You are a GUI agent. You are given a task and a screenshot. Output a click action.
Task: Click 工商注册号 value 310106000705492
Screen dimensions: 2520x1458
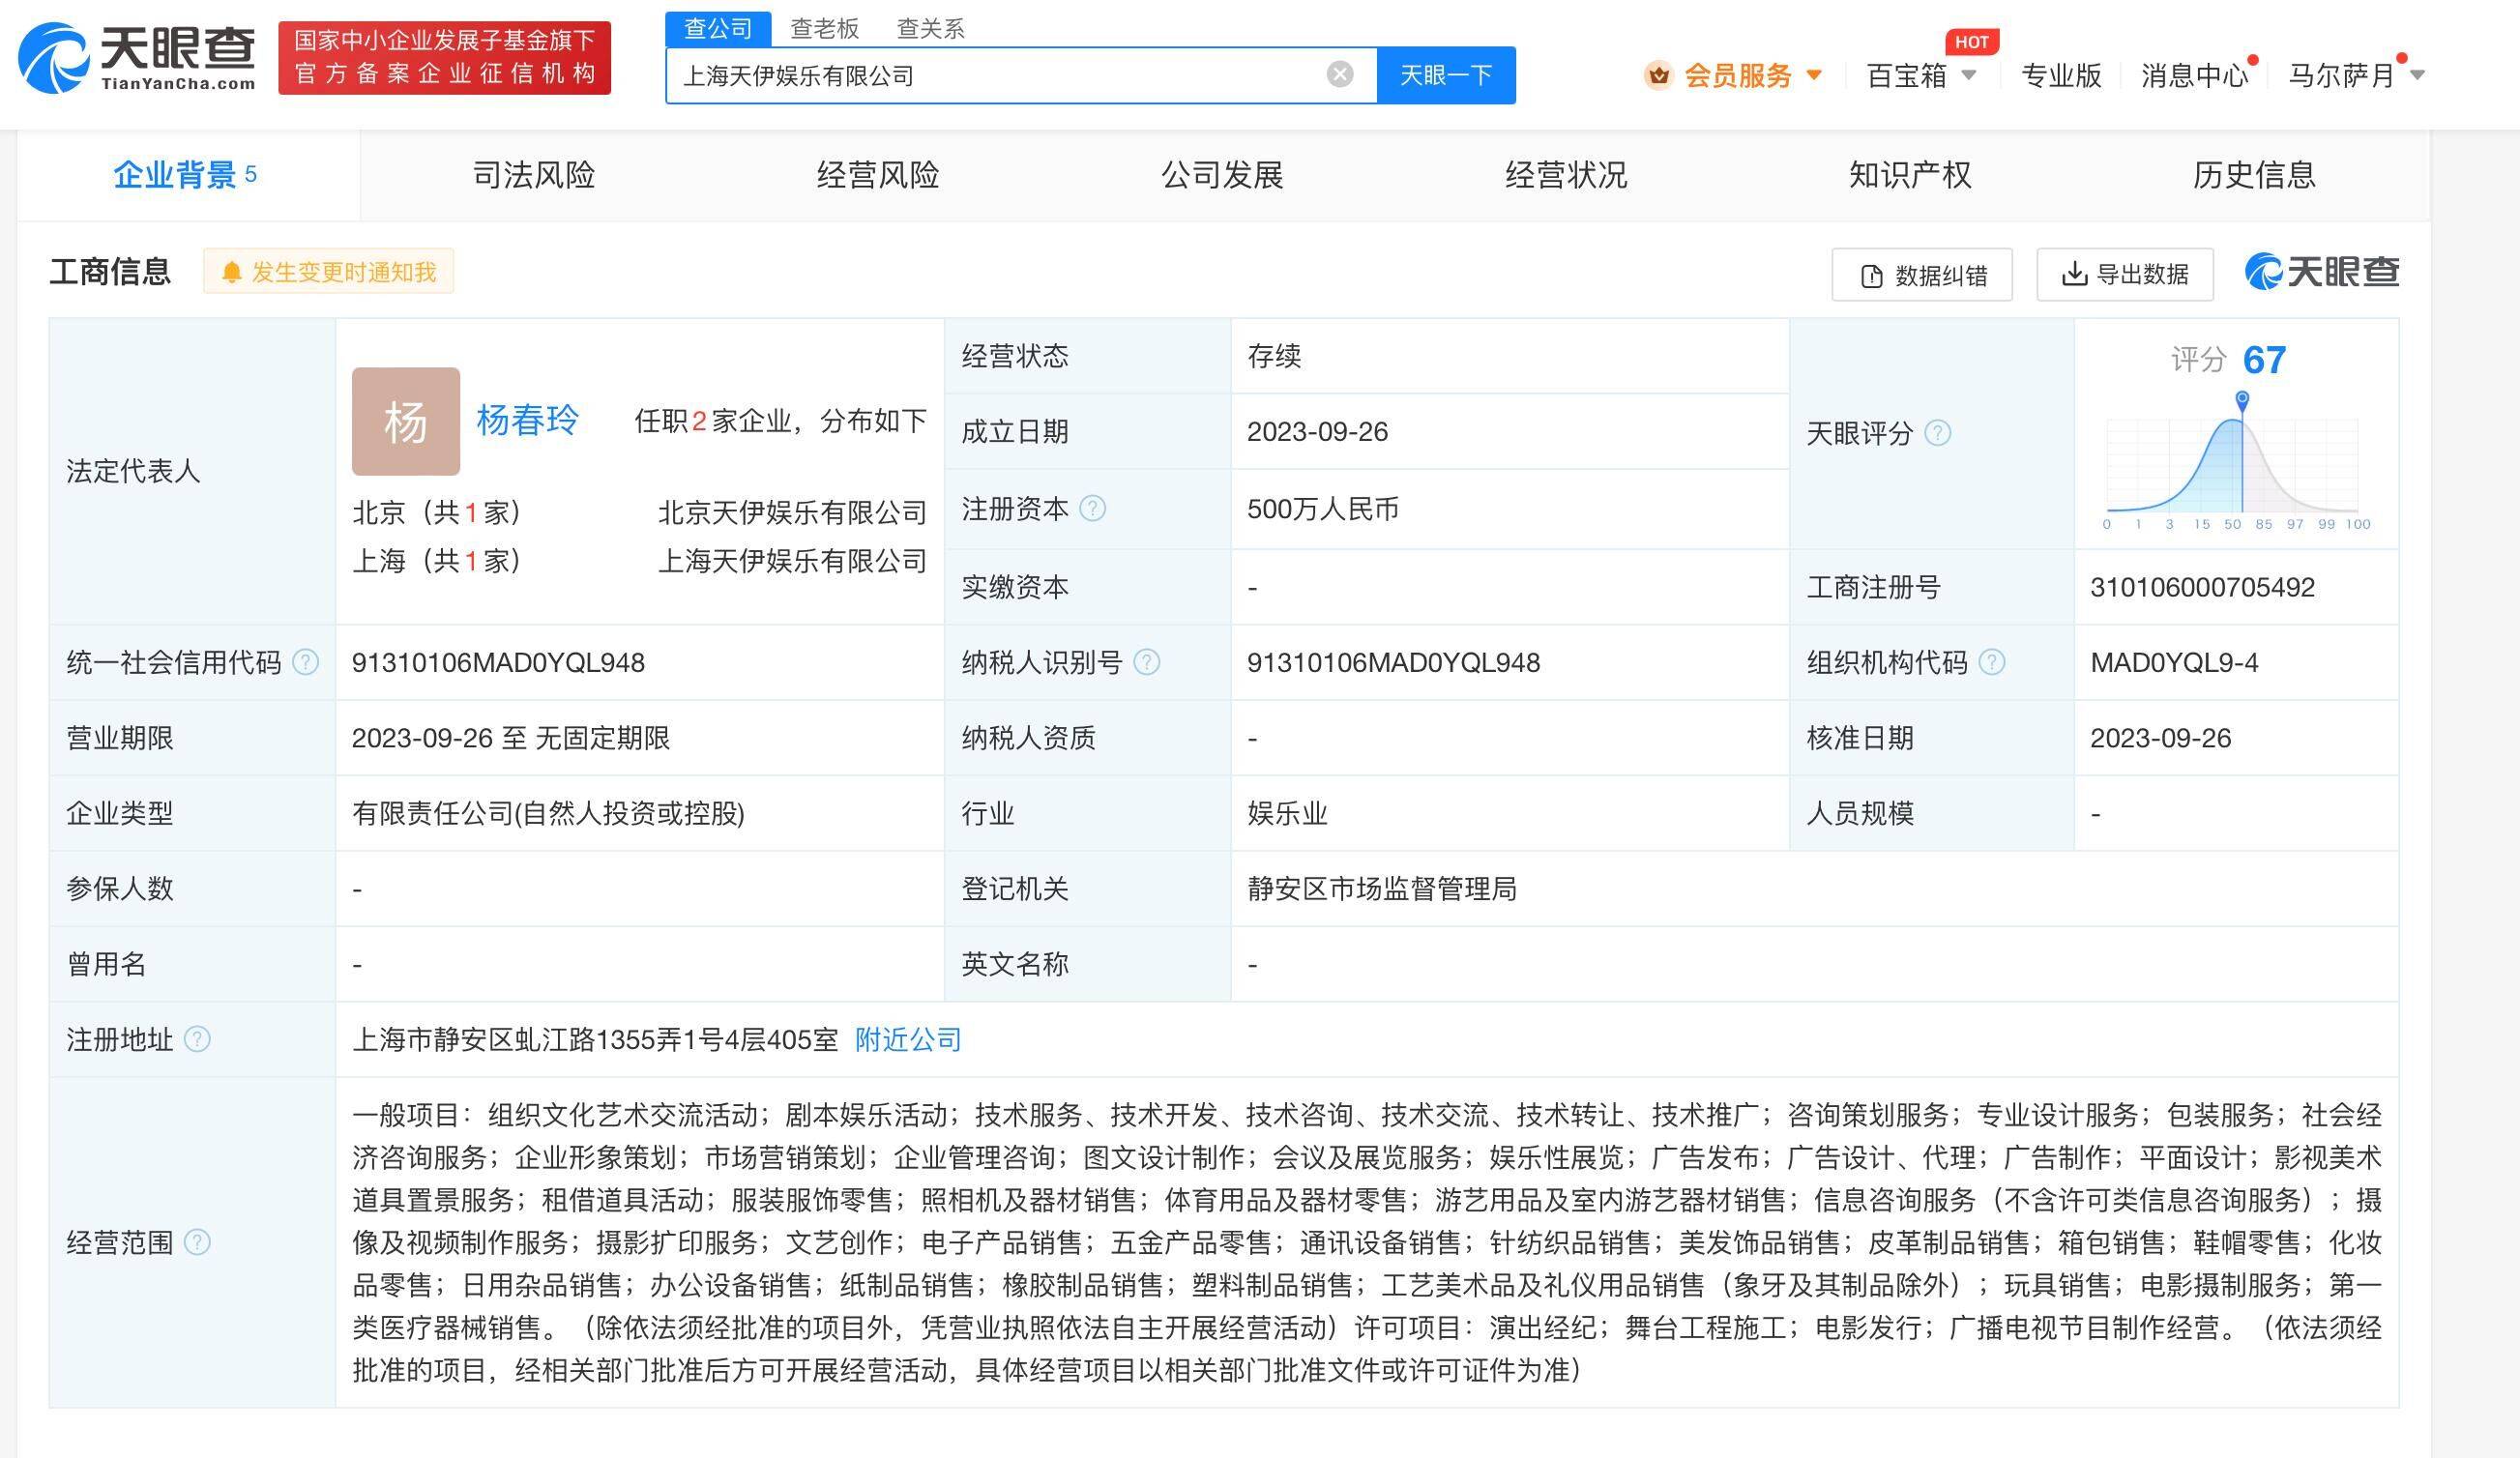coord(2202,587)
